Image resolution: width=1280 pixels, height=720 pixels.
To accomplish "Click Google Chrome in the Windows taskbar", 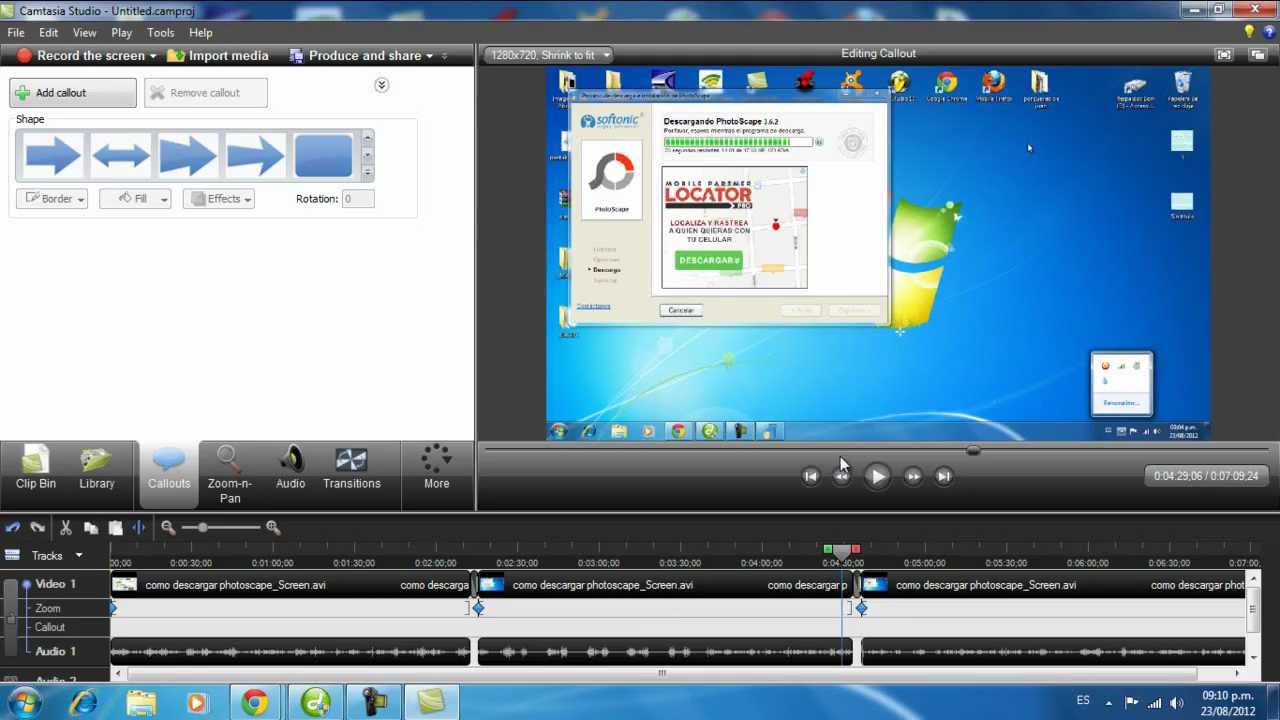I will point(255,703).
